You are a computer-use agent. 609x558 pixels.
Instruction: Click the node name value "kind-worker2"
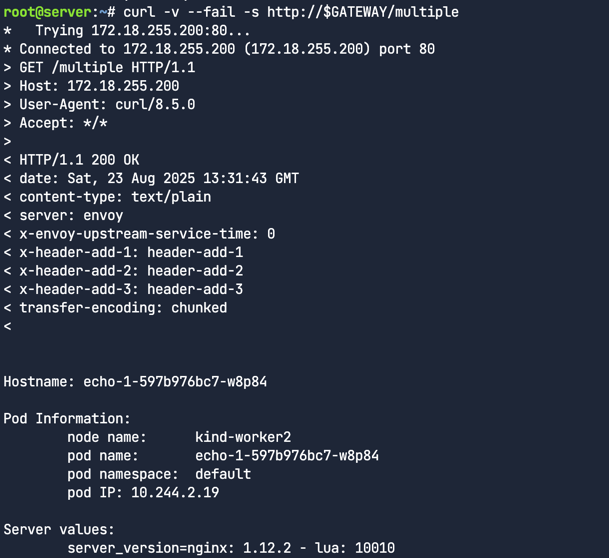coord(243,437)
